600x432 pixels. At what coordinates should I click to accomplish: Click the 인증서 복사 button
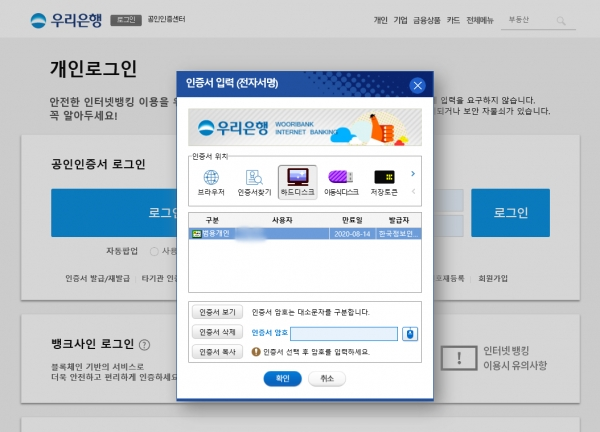217,352
